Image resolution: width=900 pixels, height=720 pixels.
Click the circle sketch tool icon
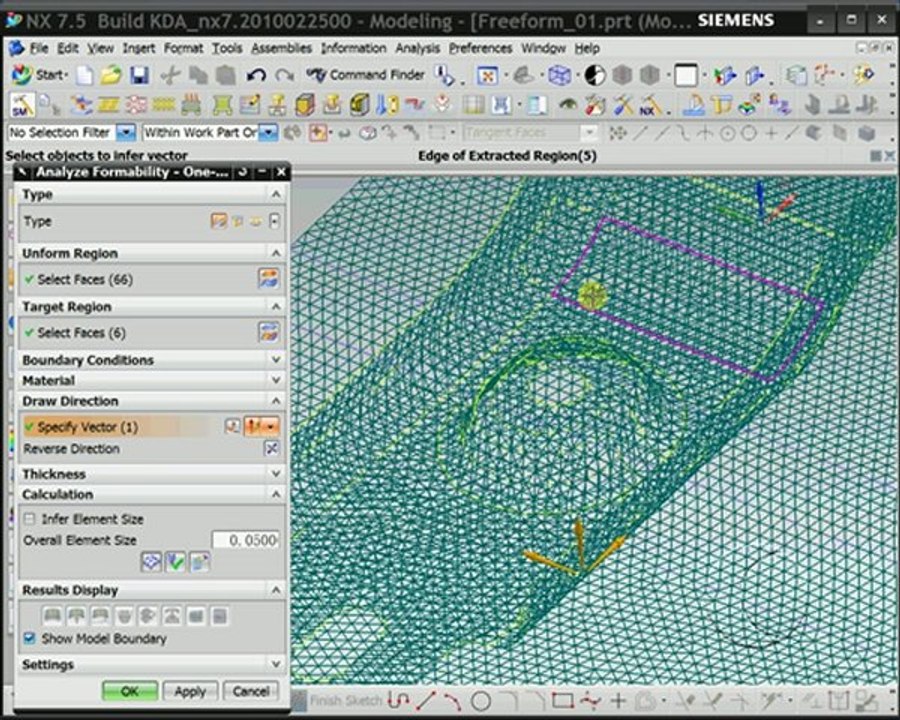481,700
